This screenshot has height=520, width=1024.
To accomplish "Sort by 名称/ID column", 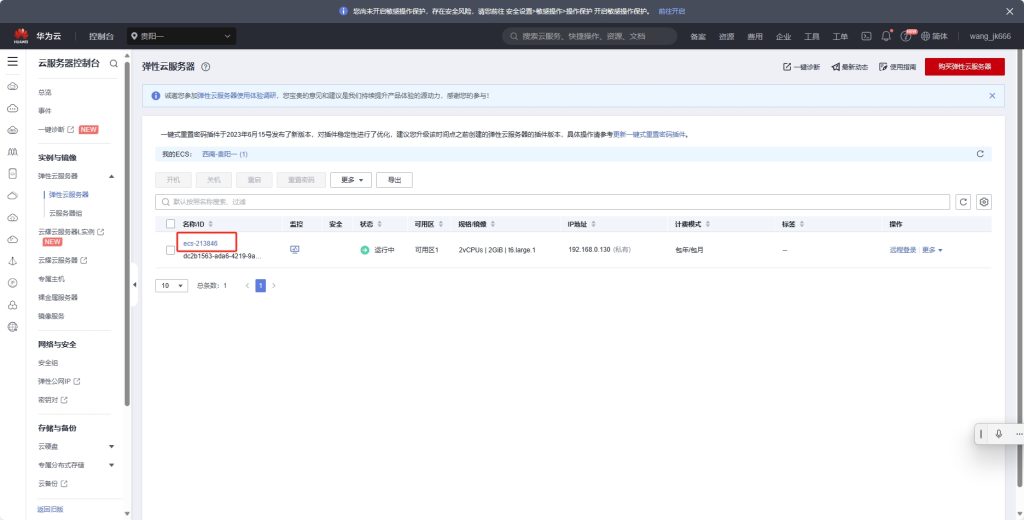I will (210, 224).
